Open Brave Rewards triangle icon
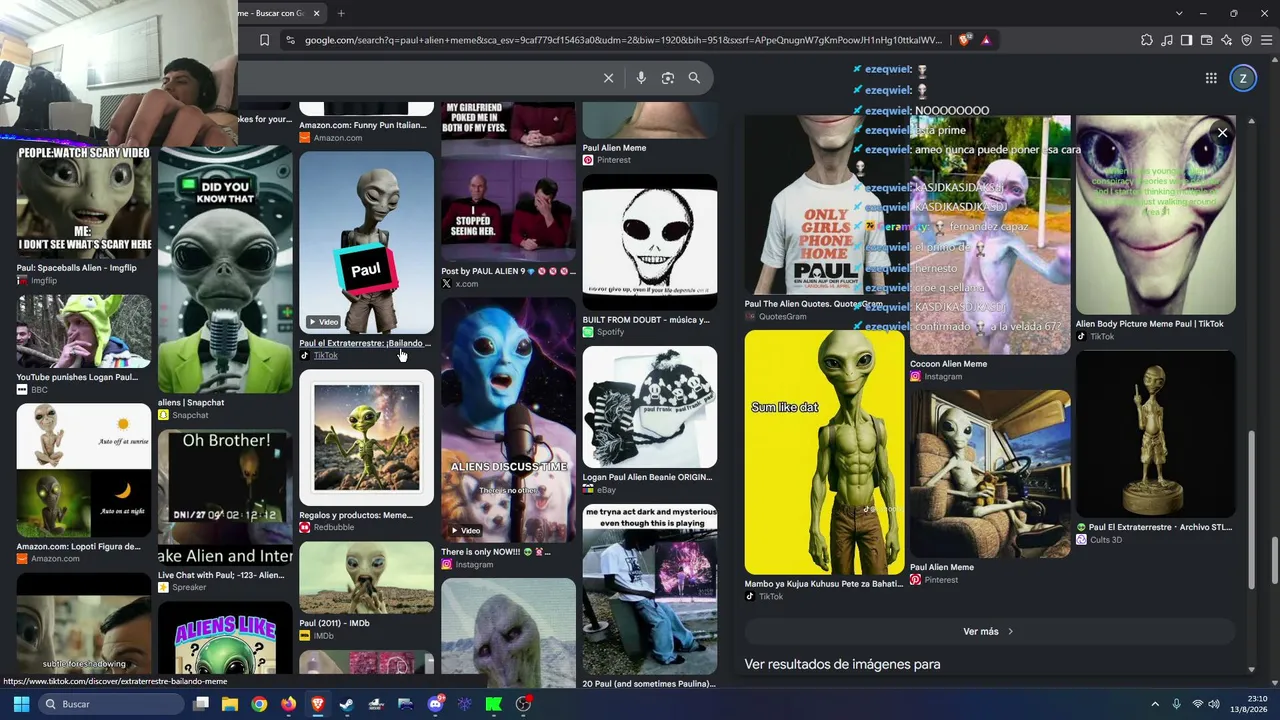 pyautogui.click(x=986, y=40)
